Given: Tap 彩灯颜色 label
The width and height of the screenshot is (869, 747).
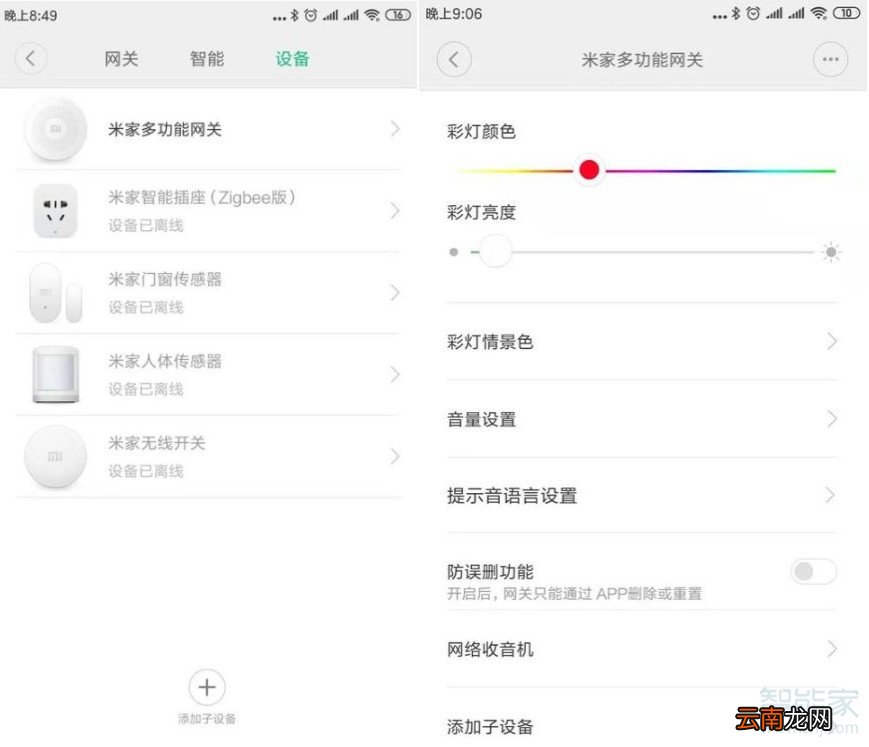Looking at the screenshot, I should coord(481,131).
